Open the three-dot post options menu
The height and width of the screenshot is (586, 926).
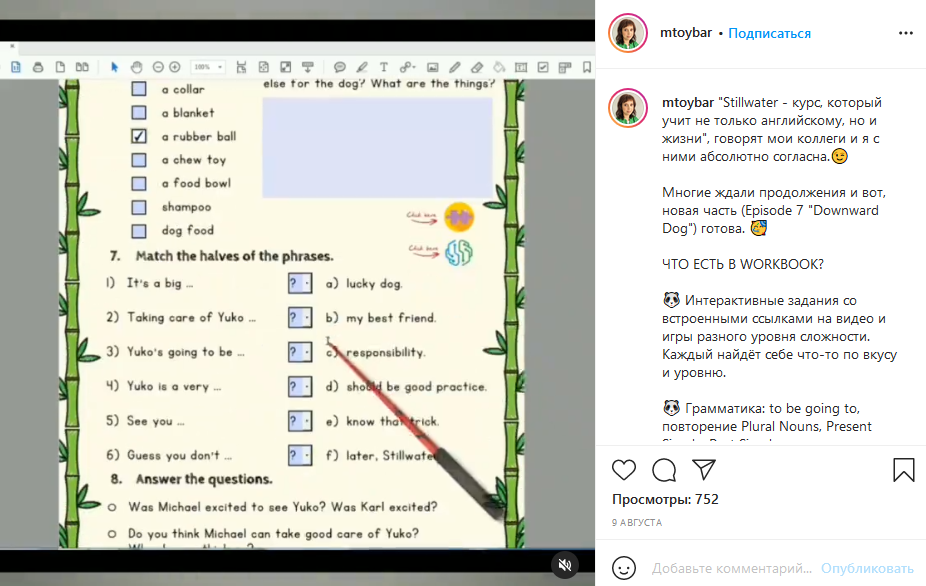pos(905,33)
